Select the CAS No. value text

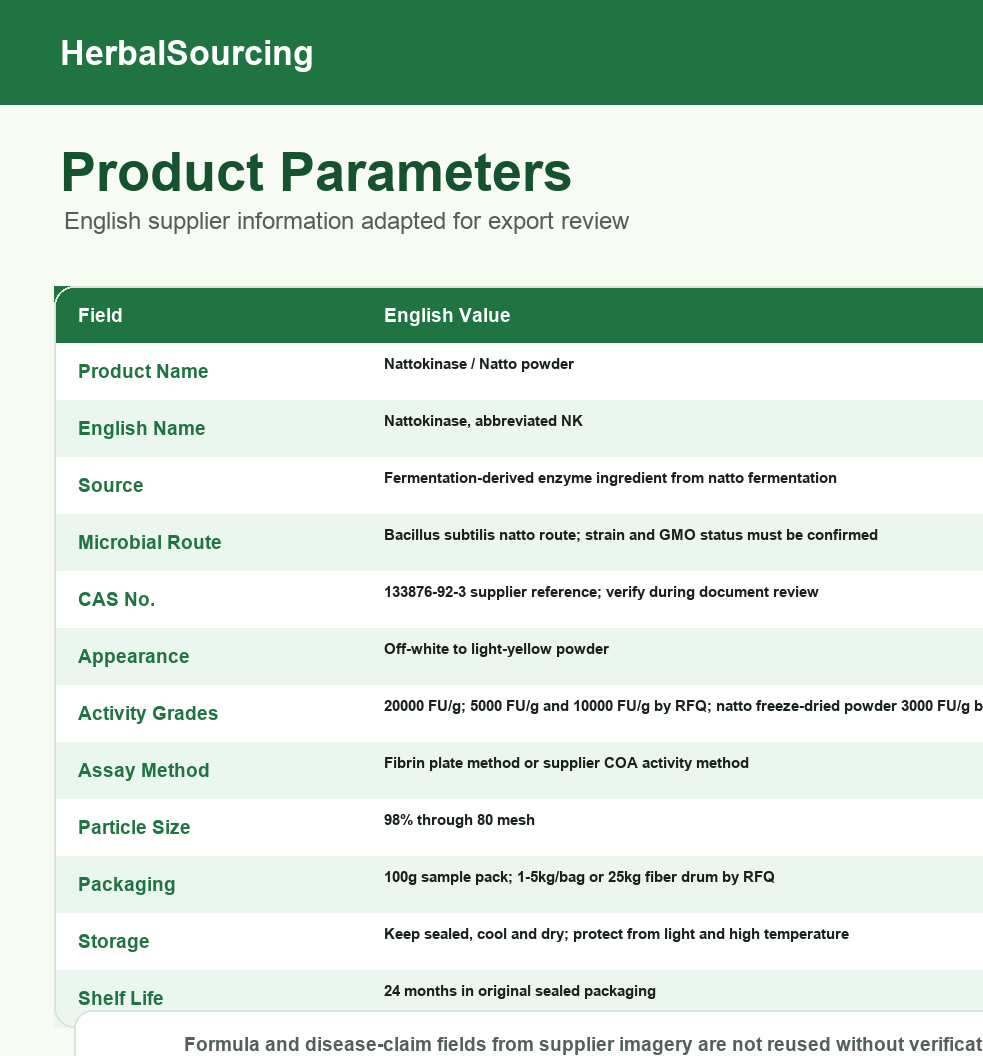(x=601, y=592)
